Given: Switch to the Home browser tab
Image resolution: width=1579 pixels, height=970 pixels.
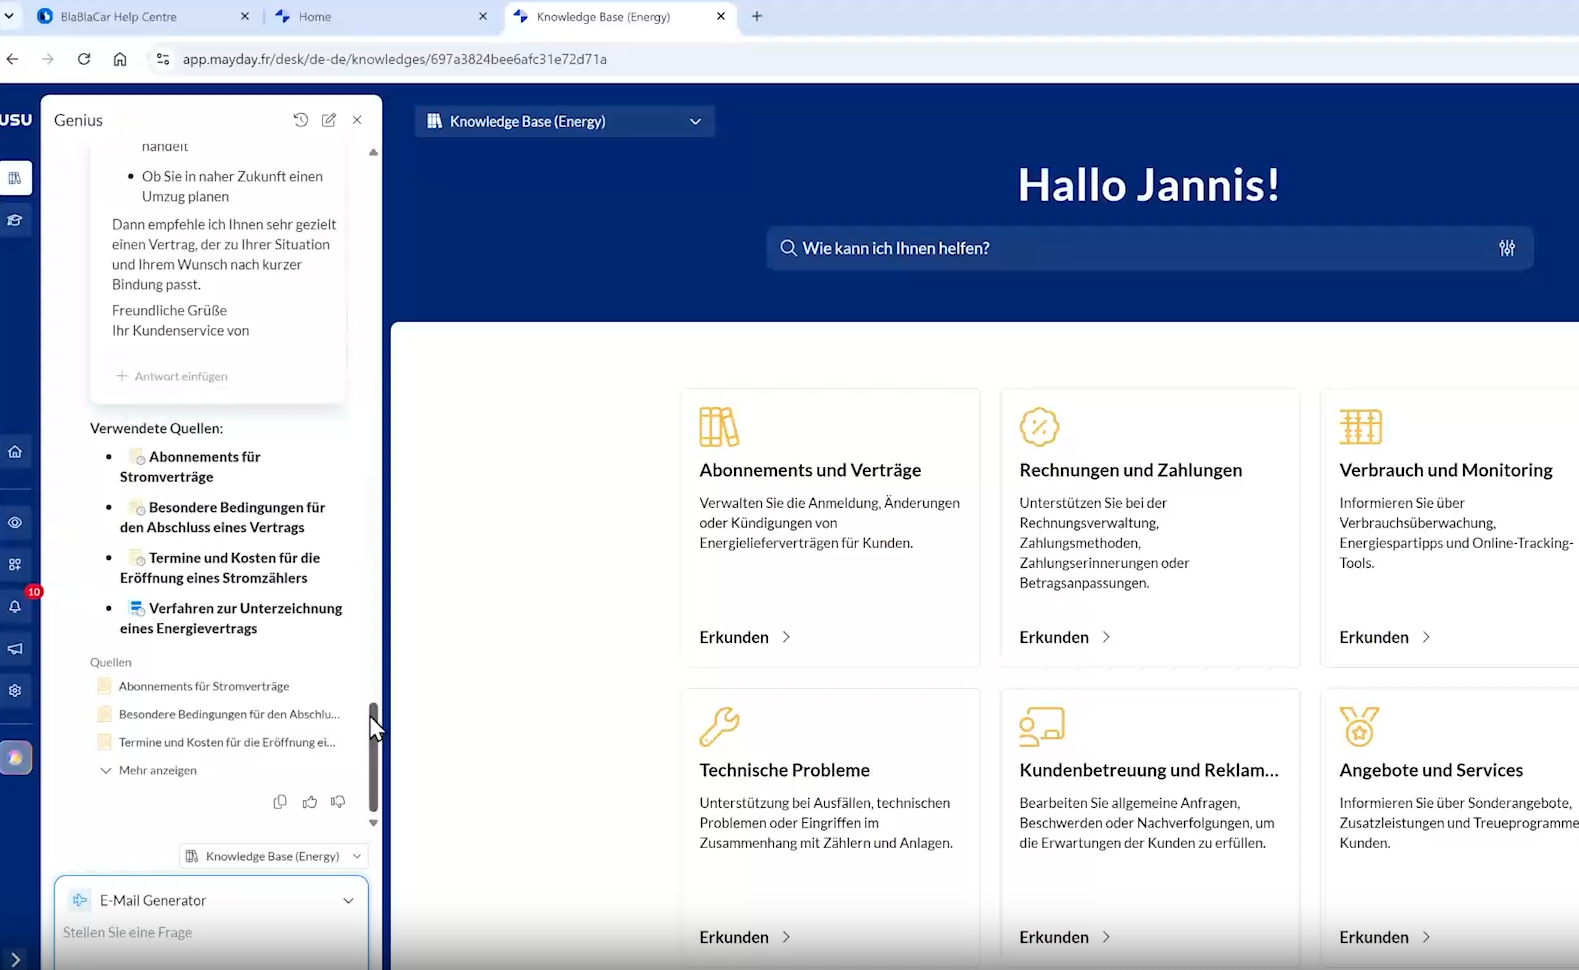Looking at the screenshot, I should pos(380,16).
